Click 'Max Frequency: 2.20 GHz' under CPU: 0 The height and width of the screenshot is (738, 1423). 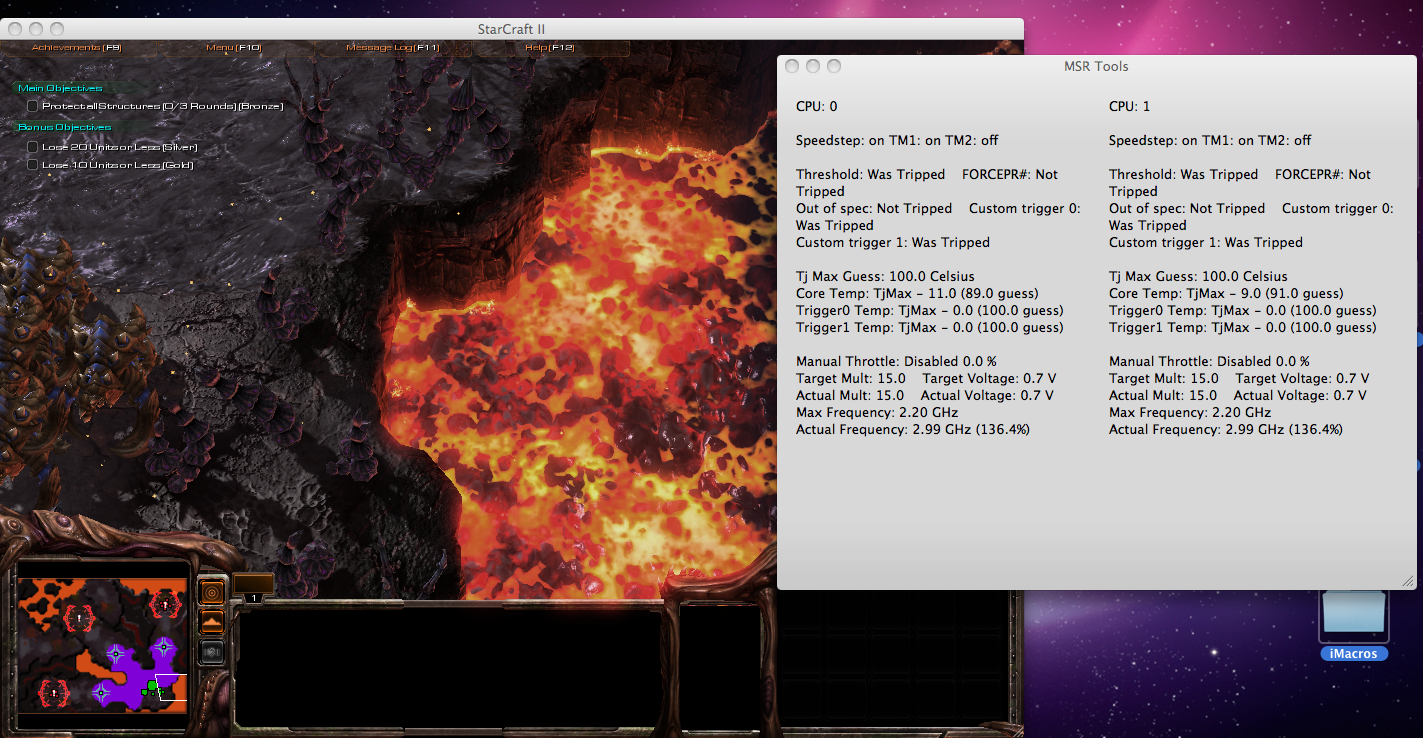pyautogui.click(x=877, y=412)
